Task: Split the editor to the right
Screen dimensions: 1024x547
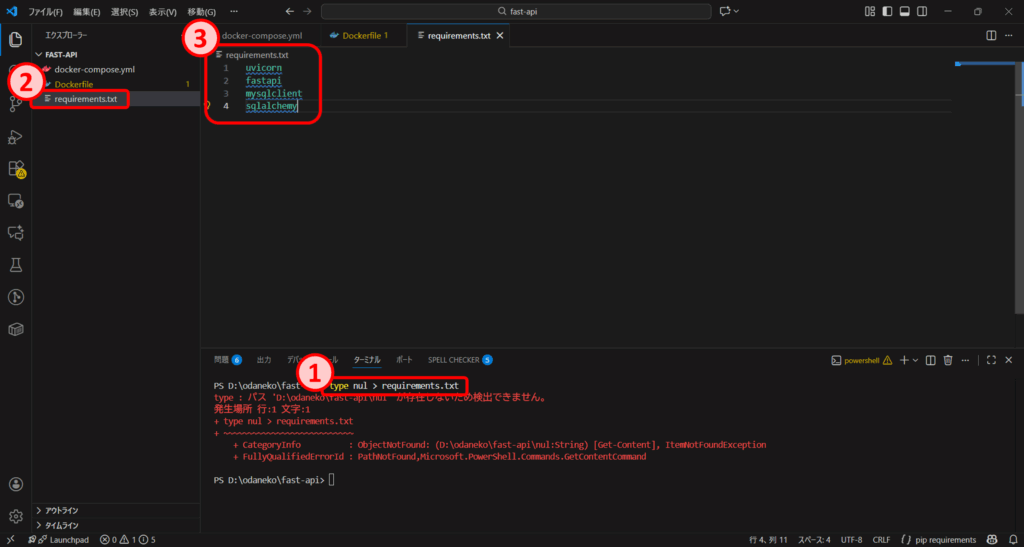Action: point(991,36)
